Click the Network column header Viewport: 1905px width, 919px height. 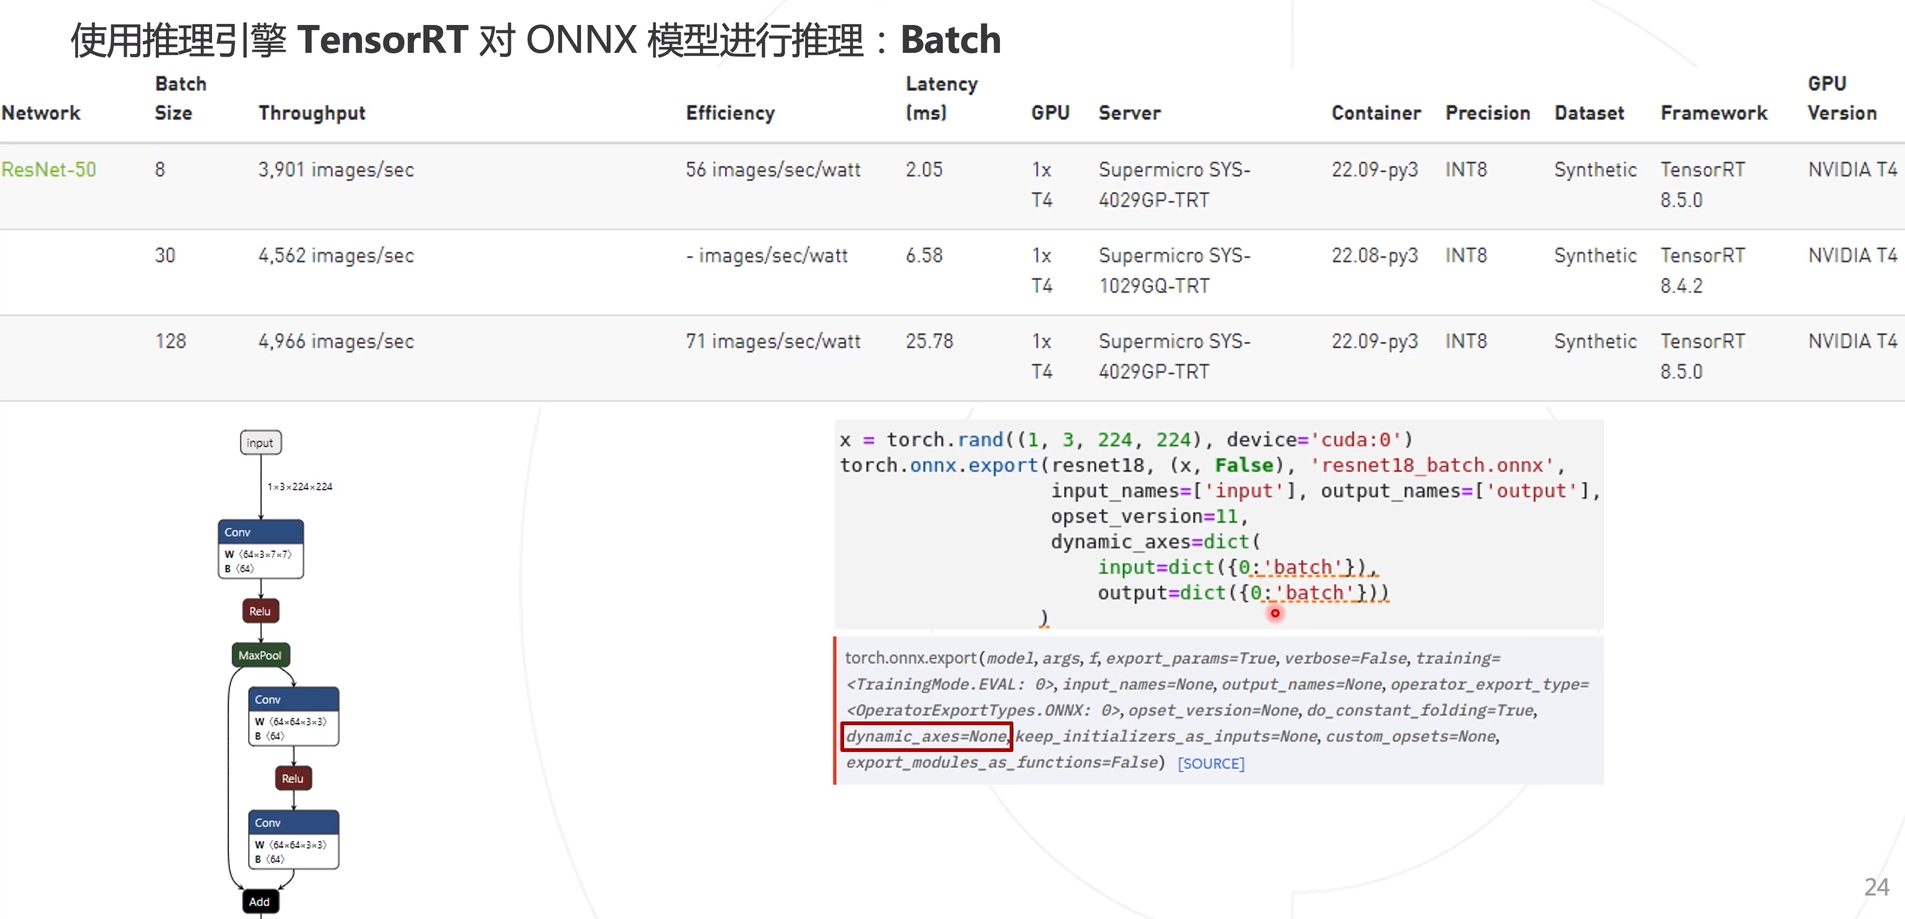click(x=41, y=113)
